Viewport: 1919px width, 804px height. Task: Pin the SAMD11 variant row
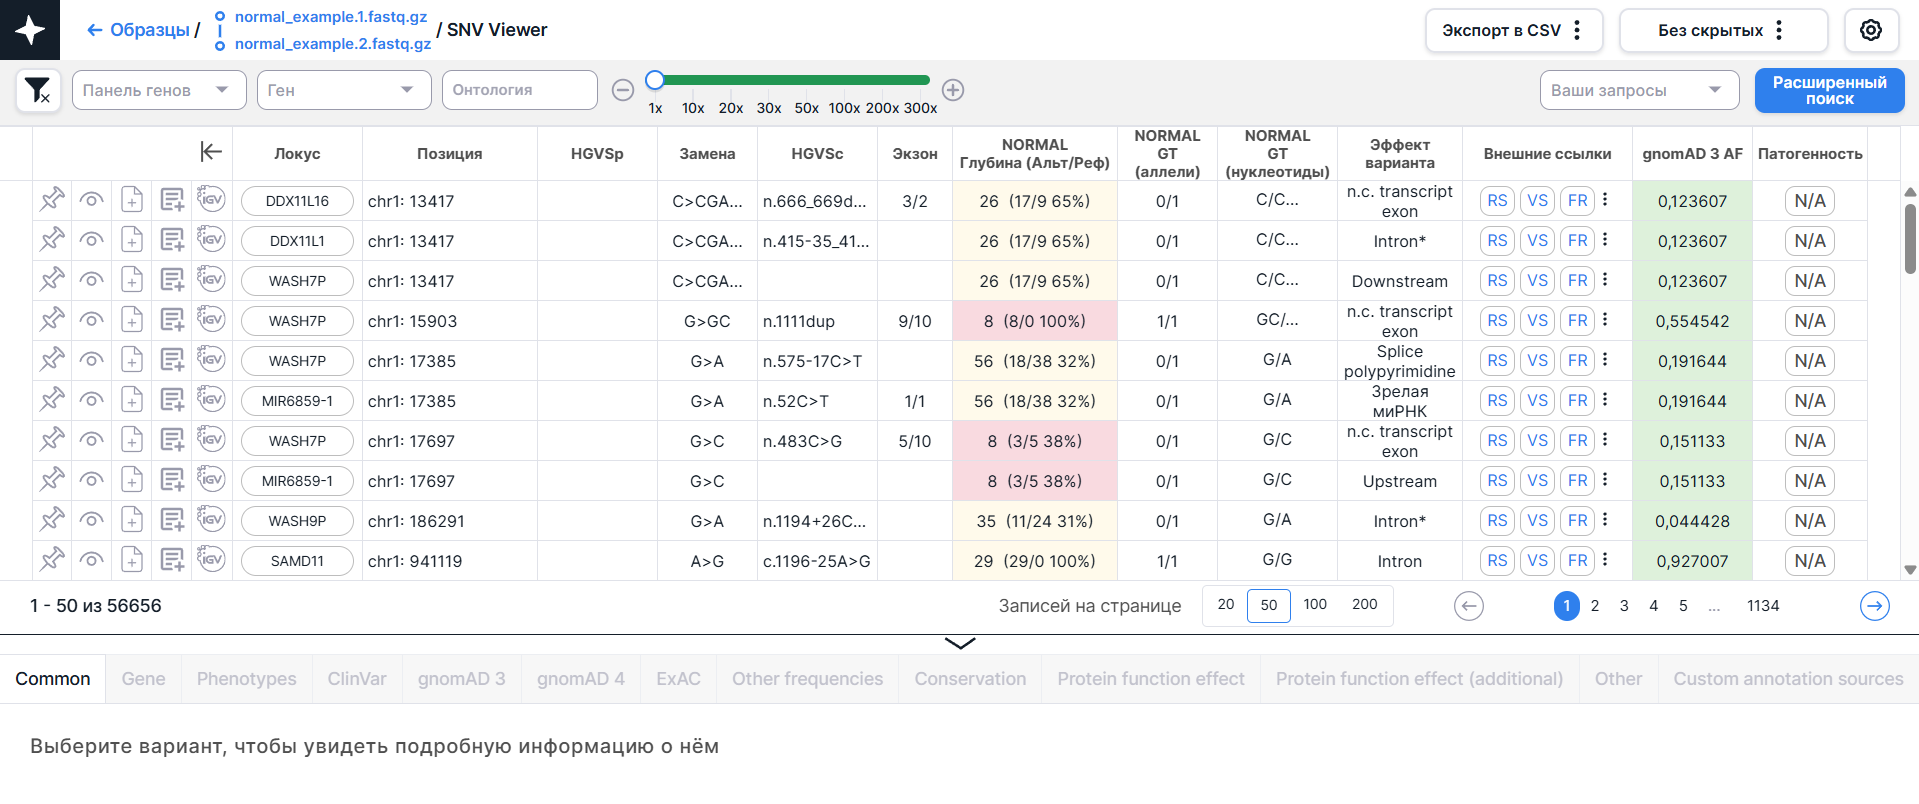pyautogui.click(x=52, y=560)
